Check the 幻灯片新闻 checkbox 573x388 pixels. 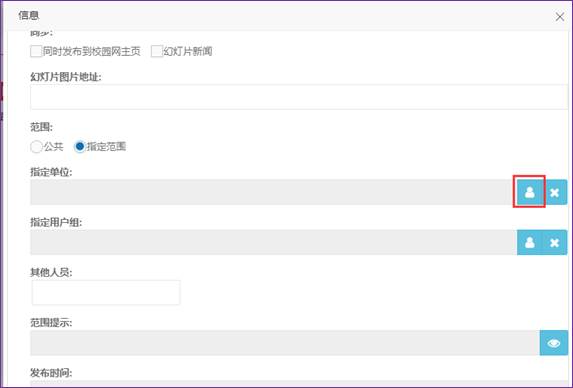click(157, 51)
